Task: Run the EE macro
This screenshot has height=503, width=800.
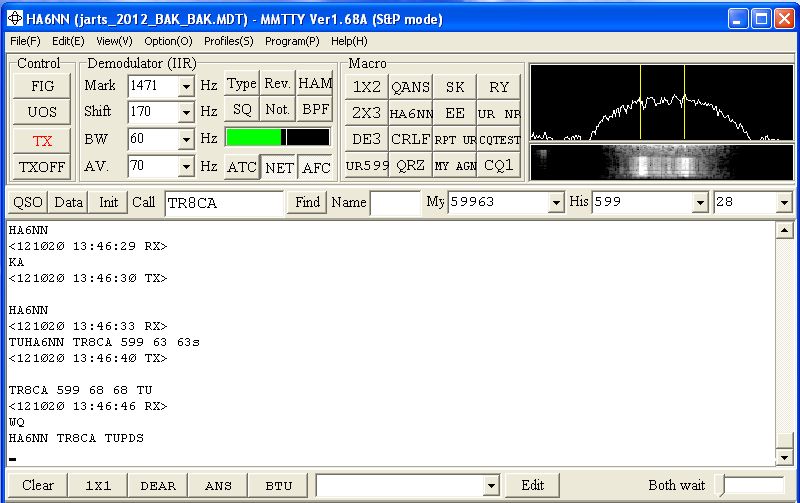Action: coord(455,113)
